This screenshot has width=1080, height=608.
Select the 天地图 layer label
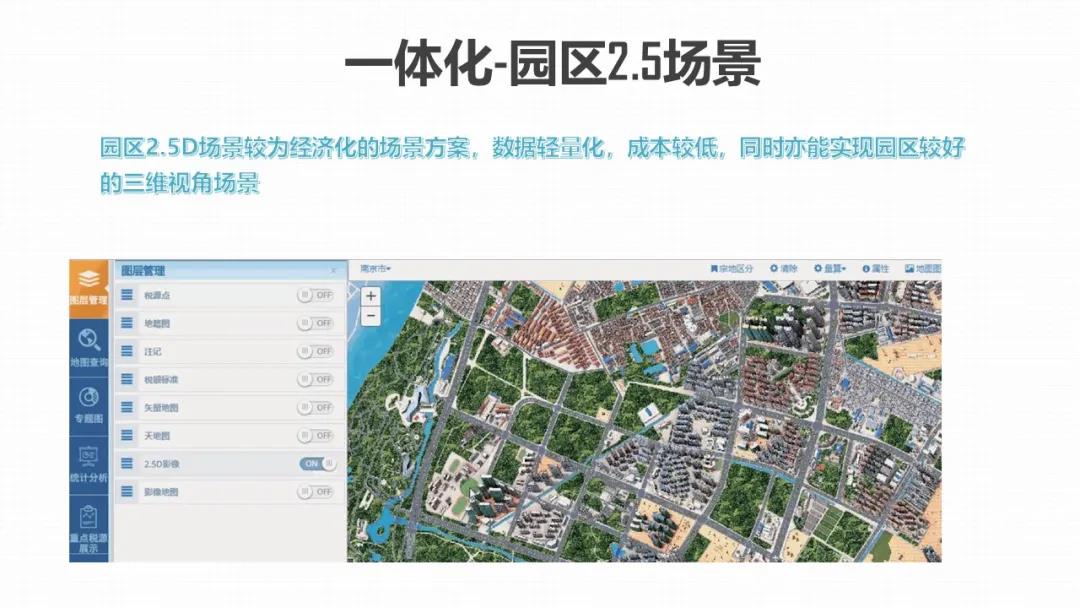[x=156, y=436]
